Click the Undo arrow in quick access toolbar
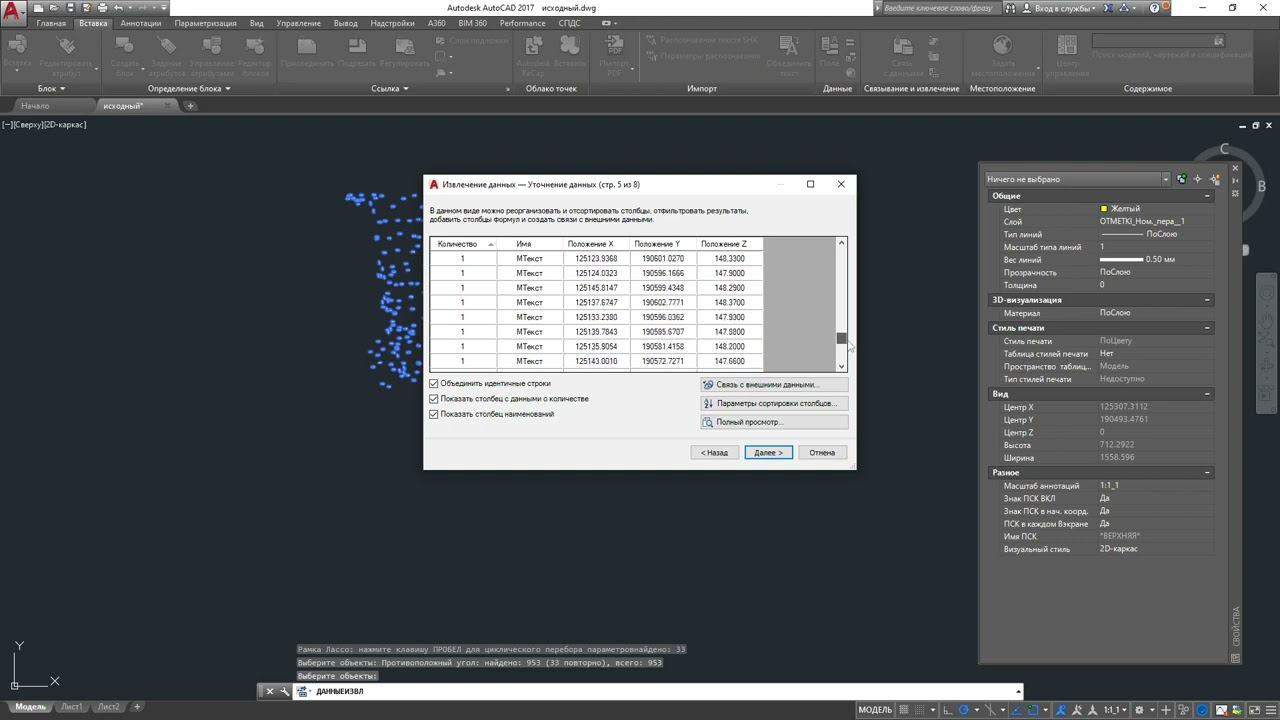The width and height of the screenshot is (1280, 720). (x=118, y=8)
